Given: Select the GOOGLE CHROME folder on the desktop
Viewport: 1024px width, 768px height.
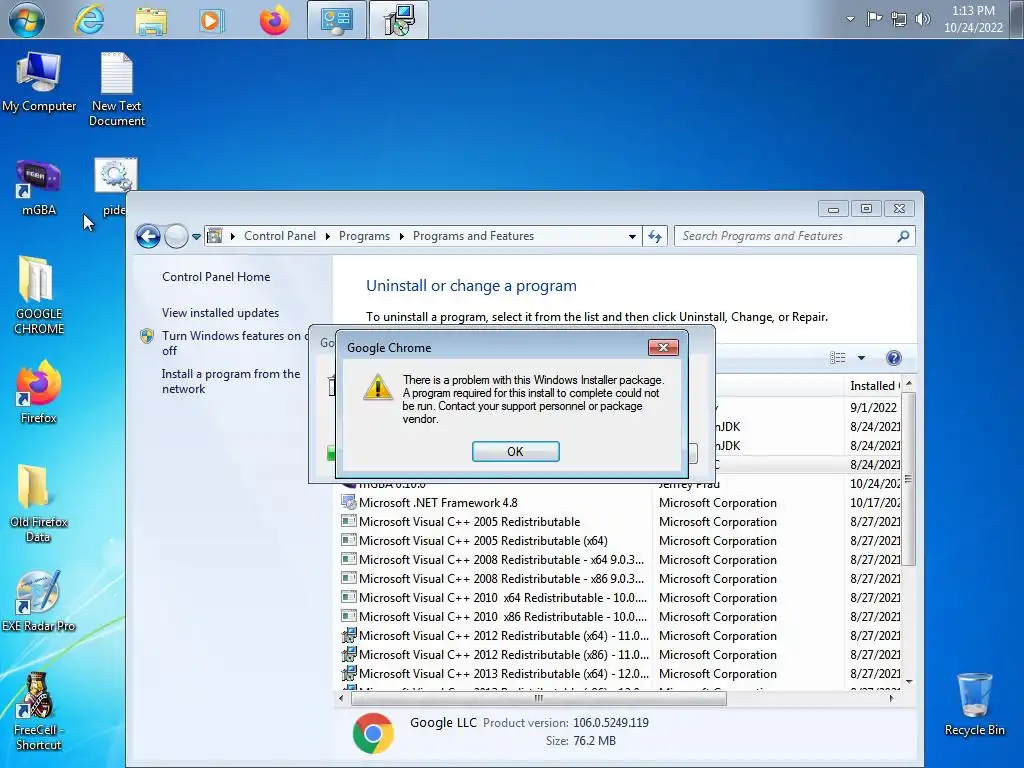Looking at the screenshot, I should [39, 296].
